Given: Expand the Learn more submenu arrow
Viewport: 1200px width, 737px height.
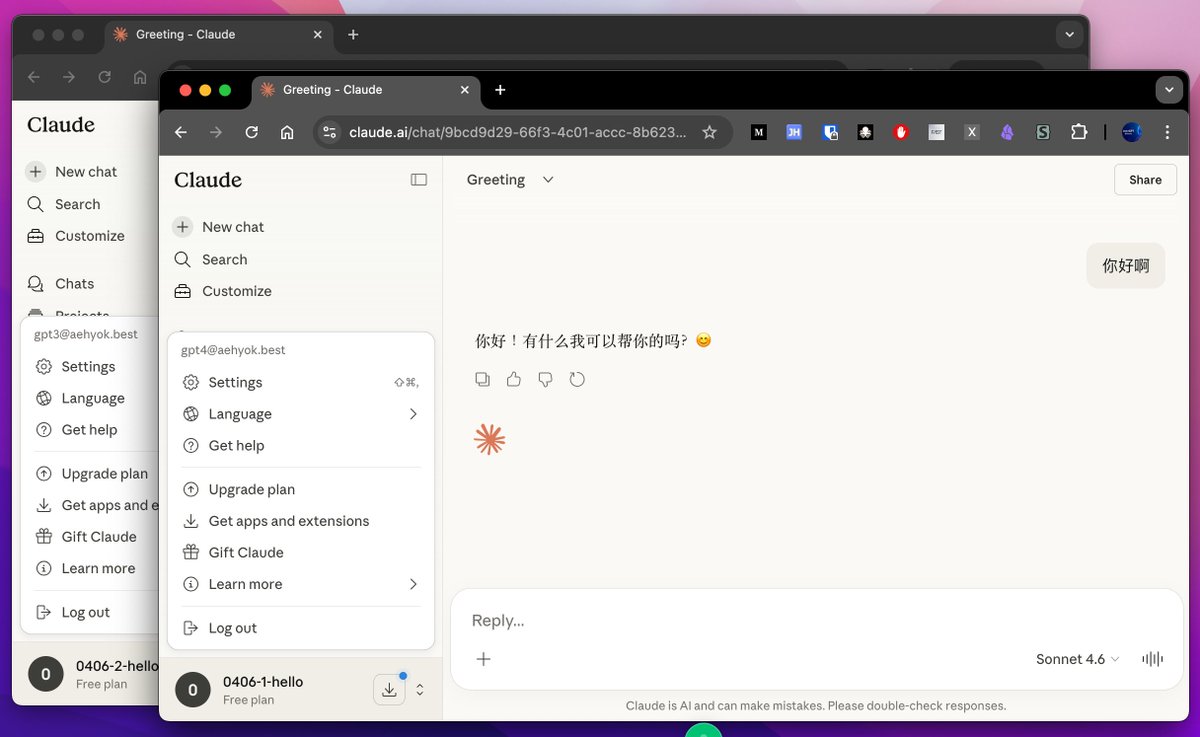Looking at the screenshot, I should click(413, 584).
